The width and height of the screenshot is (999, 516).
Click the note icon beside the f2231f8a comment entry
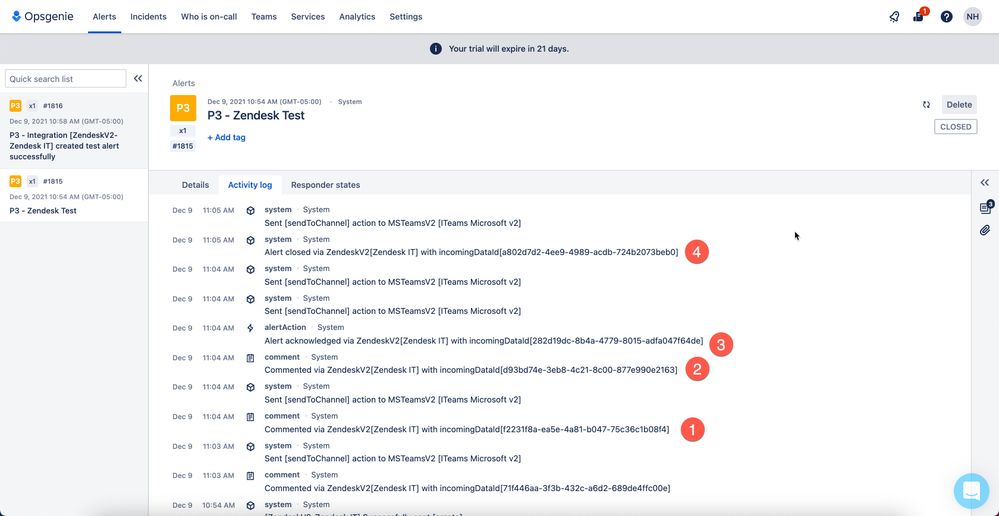click(250, 417)
